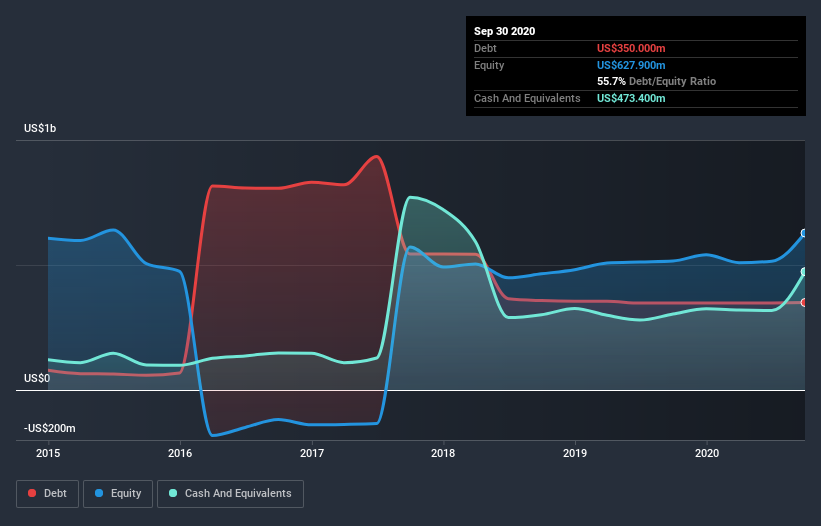Click the US$473.400m cash value
This screenshot has height=526, width=821.
tap(631, 98)
